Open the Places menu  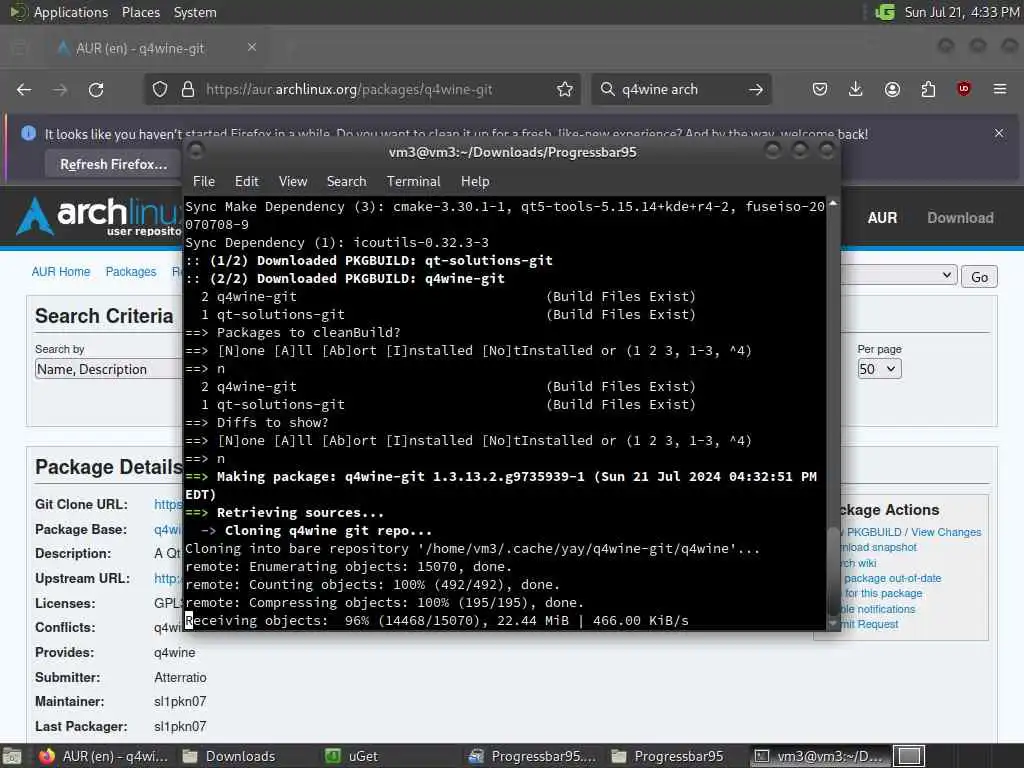point(140,12)
